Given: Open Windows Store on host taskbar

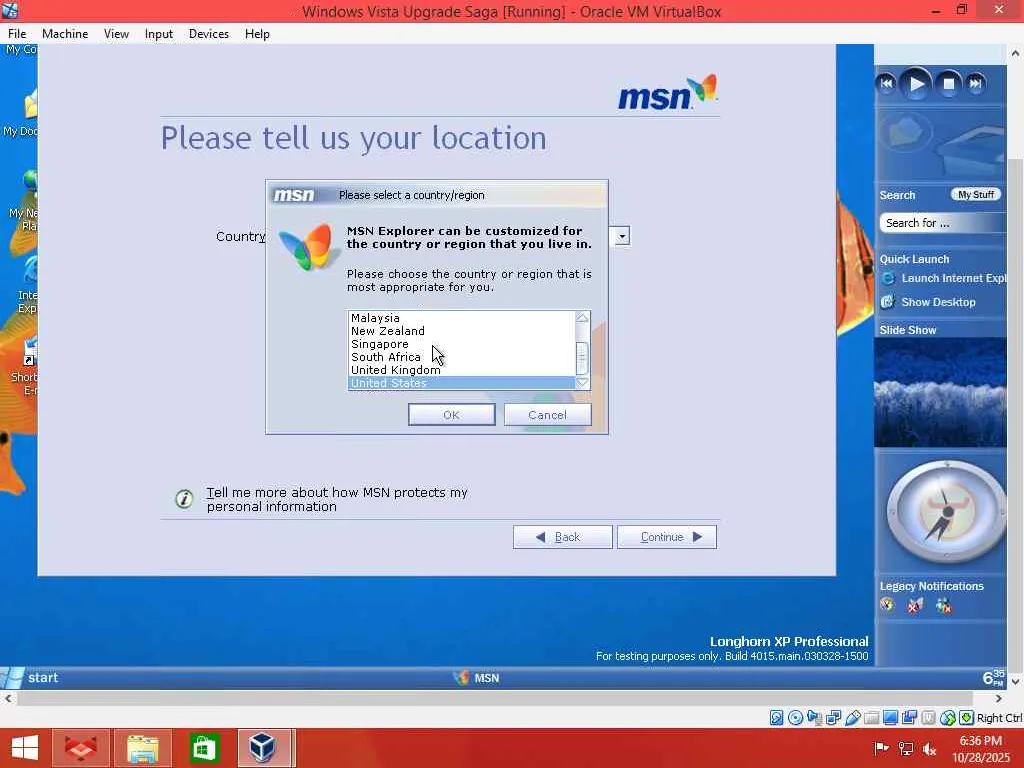Looking at the screenshot, I should 203,748.
